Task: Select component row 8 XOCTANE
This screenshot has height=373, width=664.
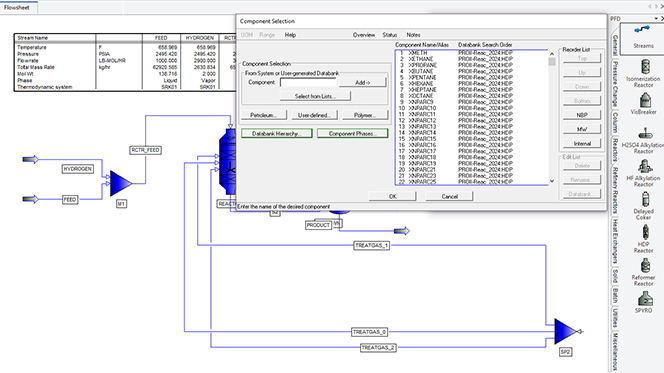Action: (x=472, y=96)
